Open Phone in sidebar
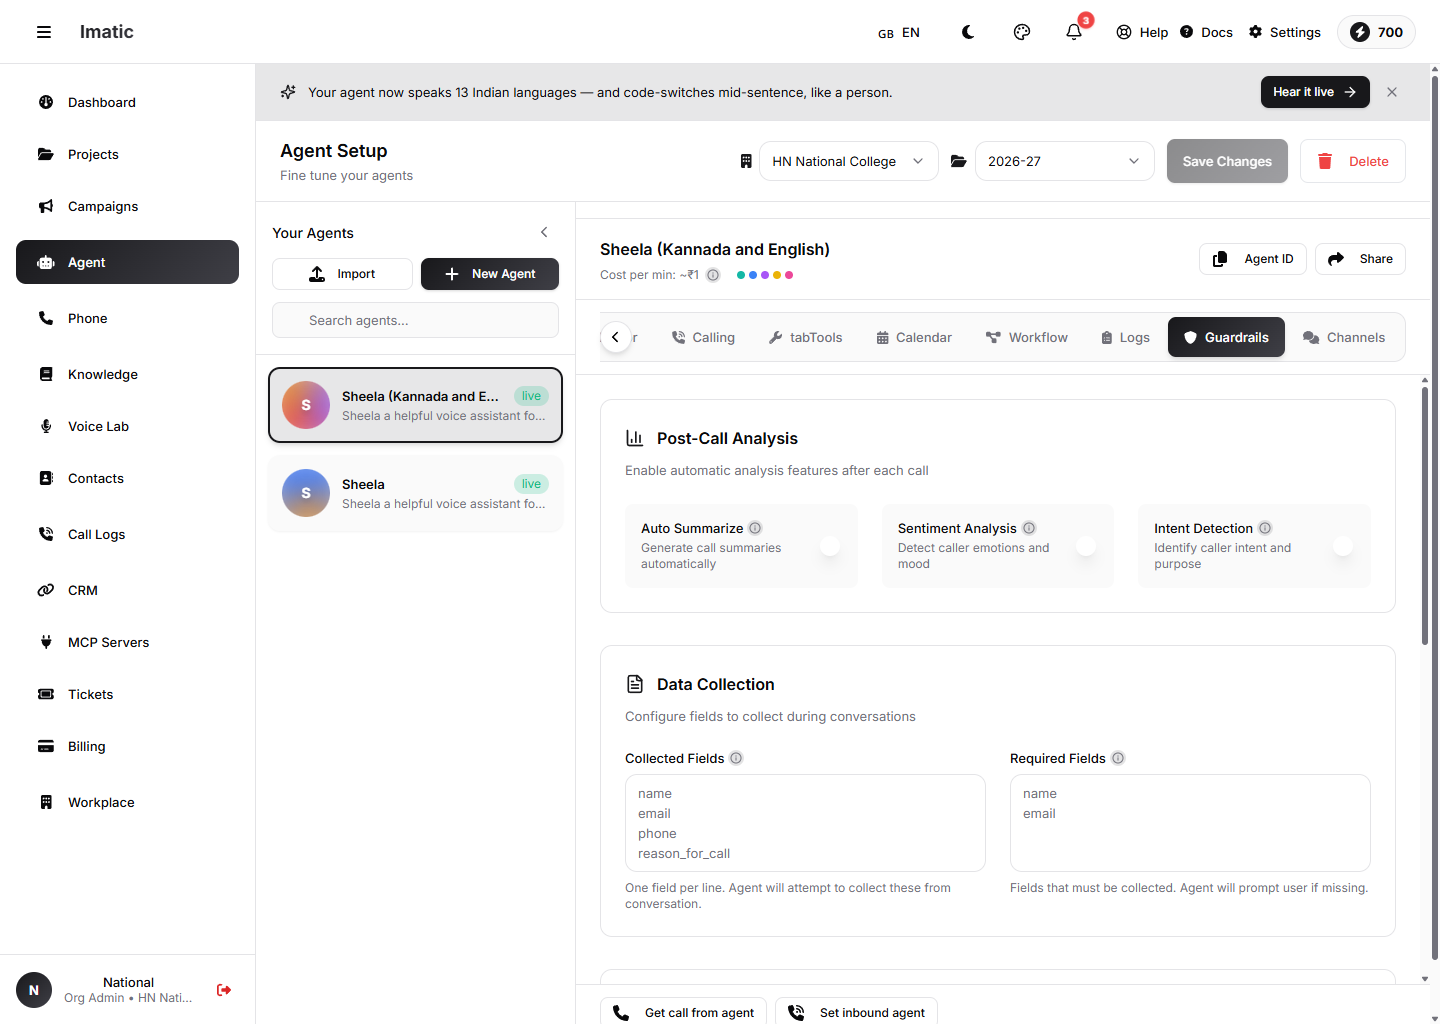This screenshot has height=1024, width=1440. 127,318
